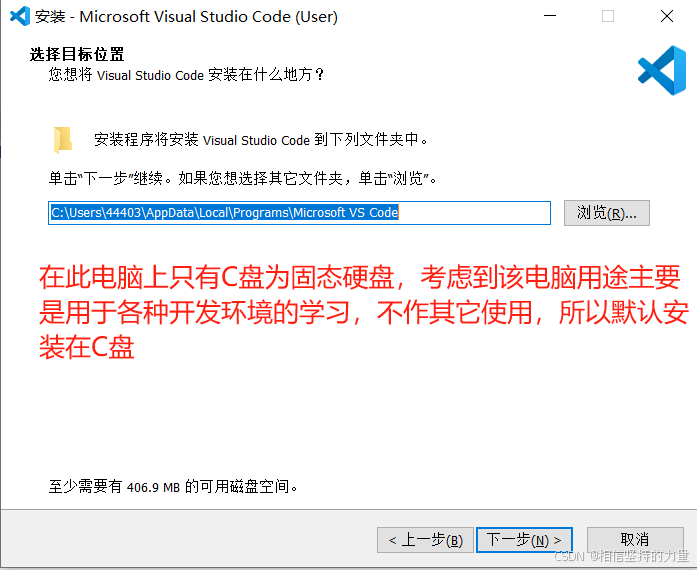The image size is (697, 570).
Task: Cancel the installation with 取消 button
Action: click(x=635, y=540)
